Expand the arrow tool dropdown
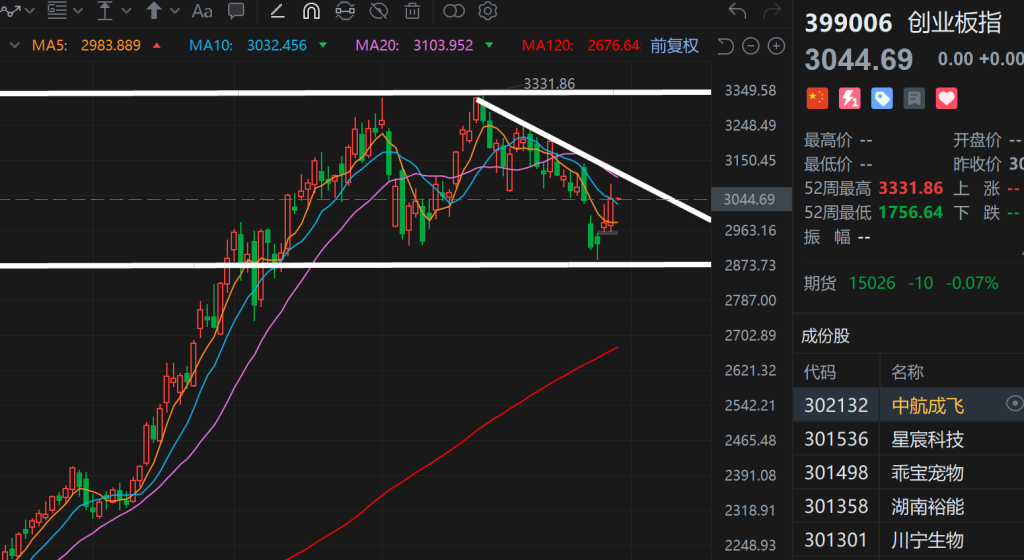The width and height of the screenshot is (1024, 560). (175, 12)
